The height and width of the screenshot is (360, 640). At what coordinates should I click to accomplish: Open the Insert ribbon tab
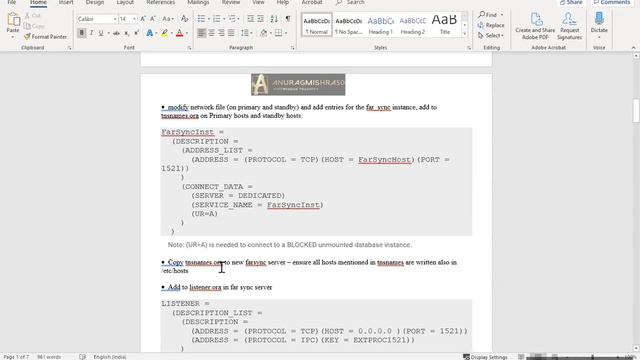point(66,2)
